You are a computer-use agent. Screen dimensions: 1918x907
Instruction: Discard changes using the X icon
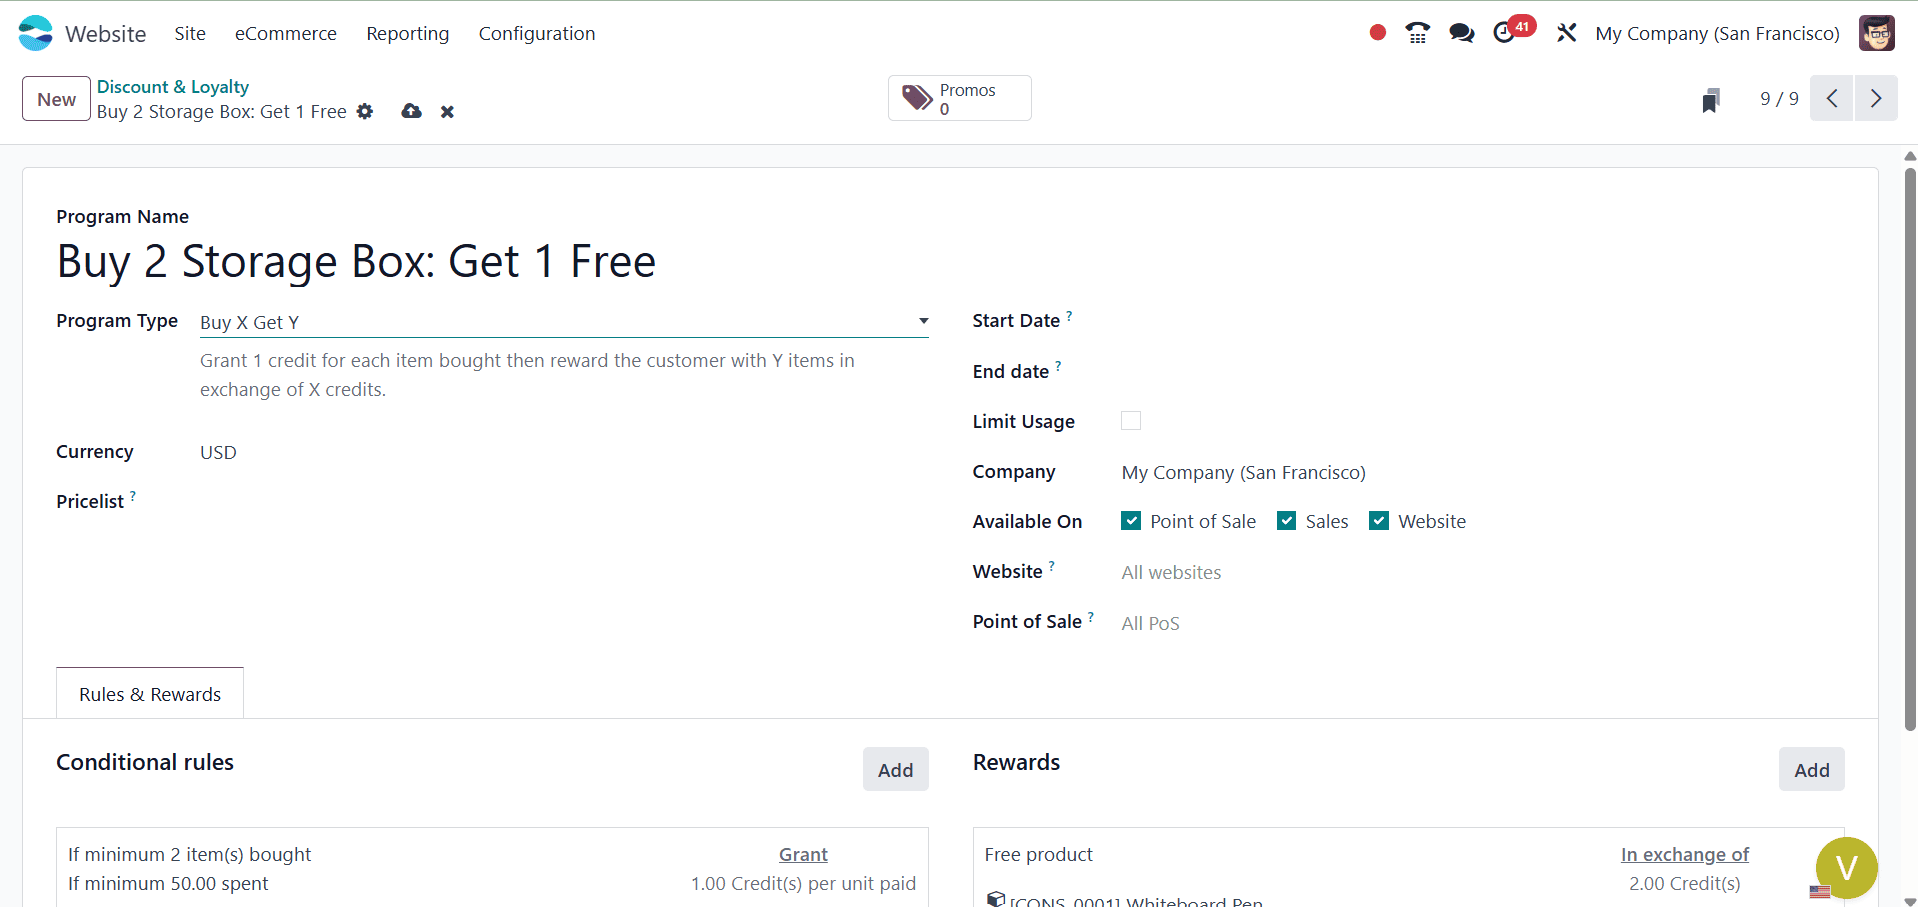[447, 111]
